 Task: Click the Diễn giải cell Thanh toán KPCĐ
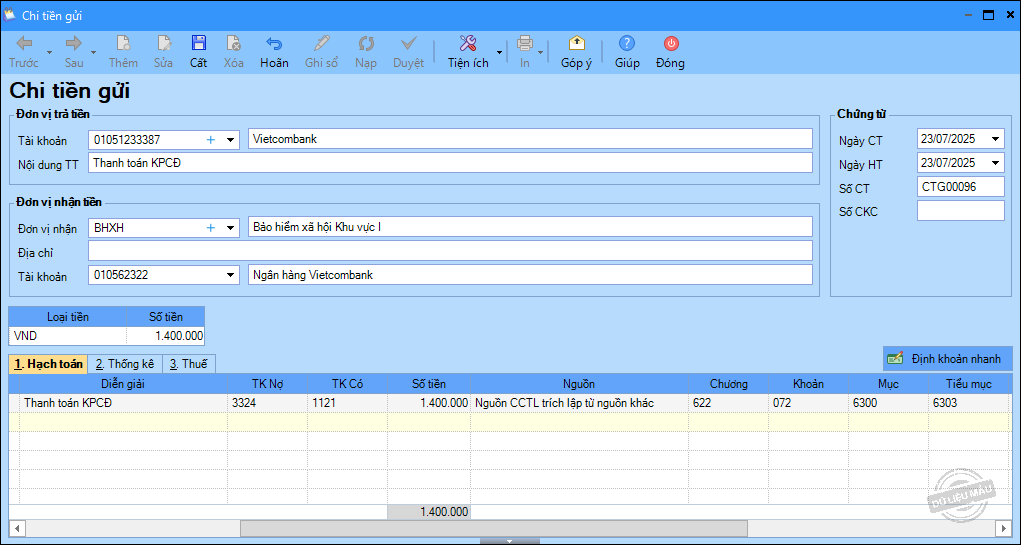(x=124, y=403)
